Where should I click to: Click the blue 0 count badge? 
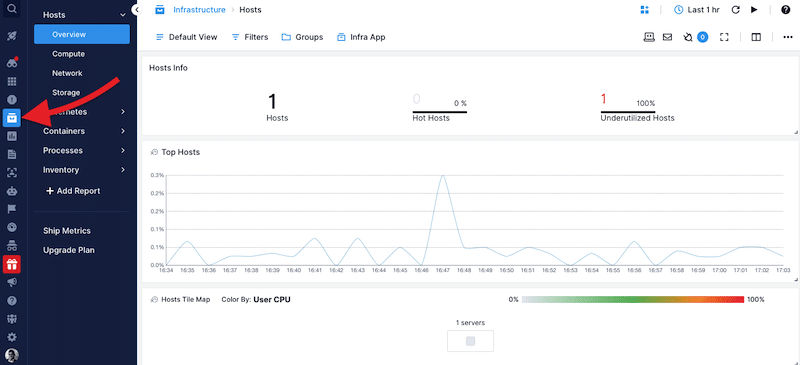(703, 37)
